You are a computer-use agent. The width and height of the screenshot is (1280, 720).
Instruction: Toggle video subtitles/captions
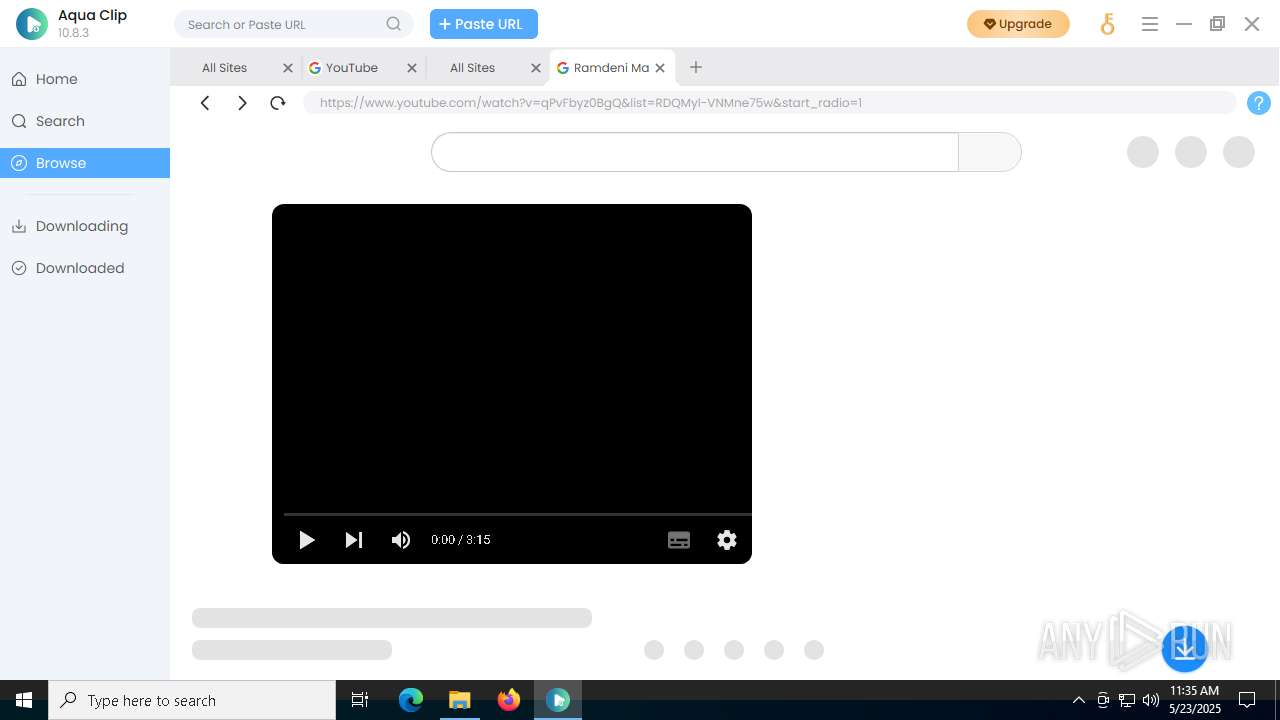[x=679, y=540]
